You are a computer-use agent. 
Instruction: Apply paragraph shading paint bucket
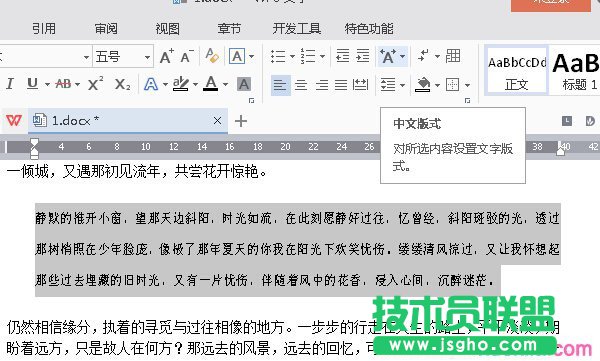423,85
